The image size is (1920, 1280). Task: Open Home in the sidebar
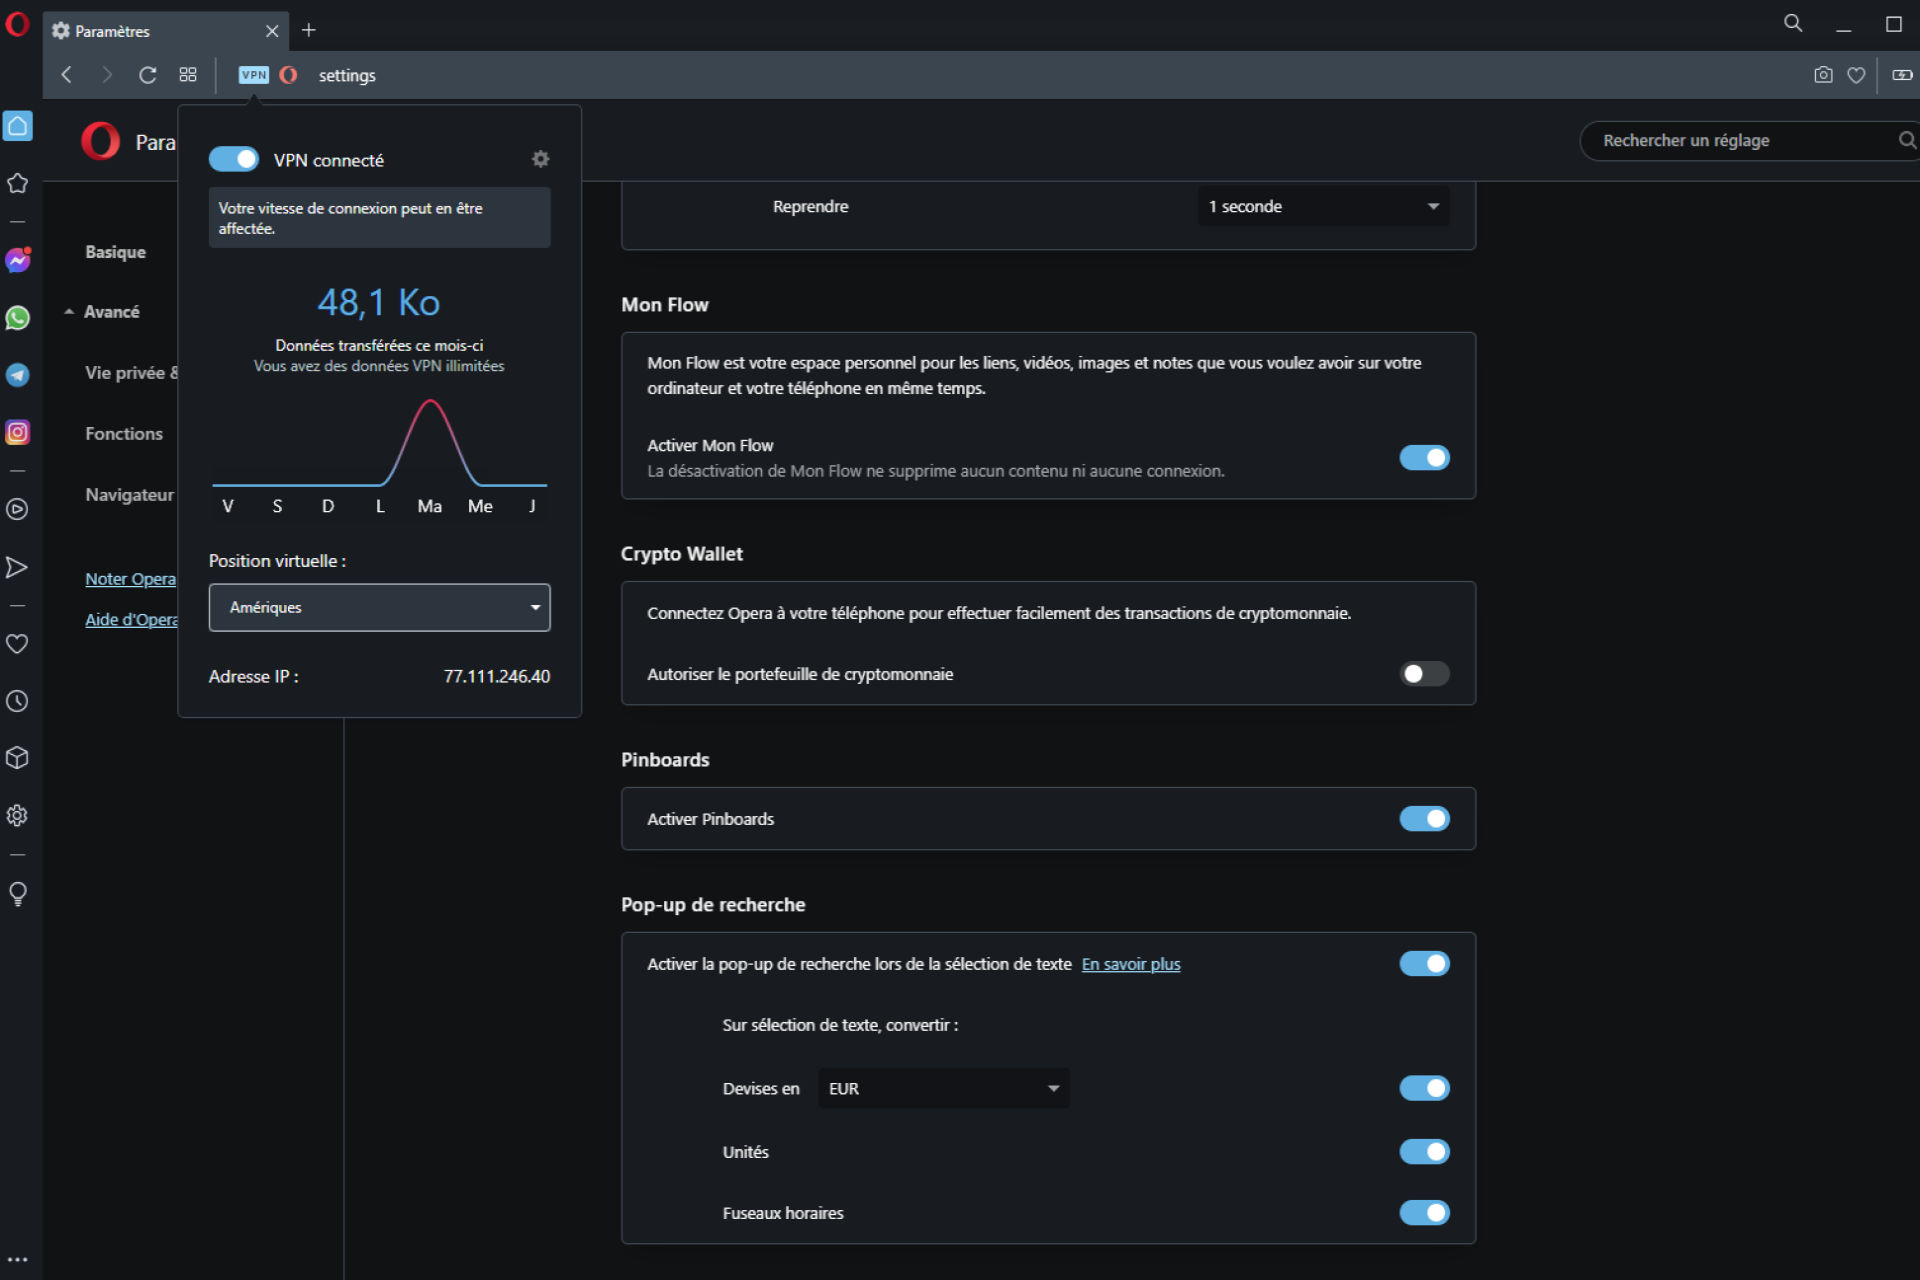(x=18, y=126)
